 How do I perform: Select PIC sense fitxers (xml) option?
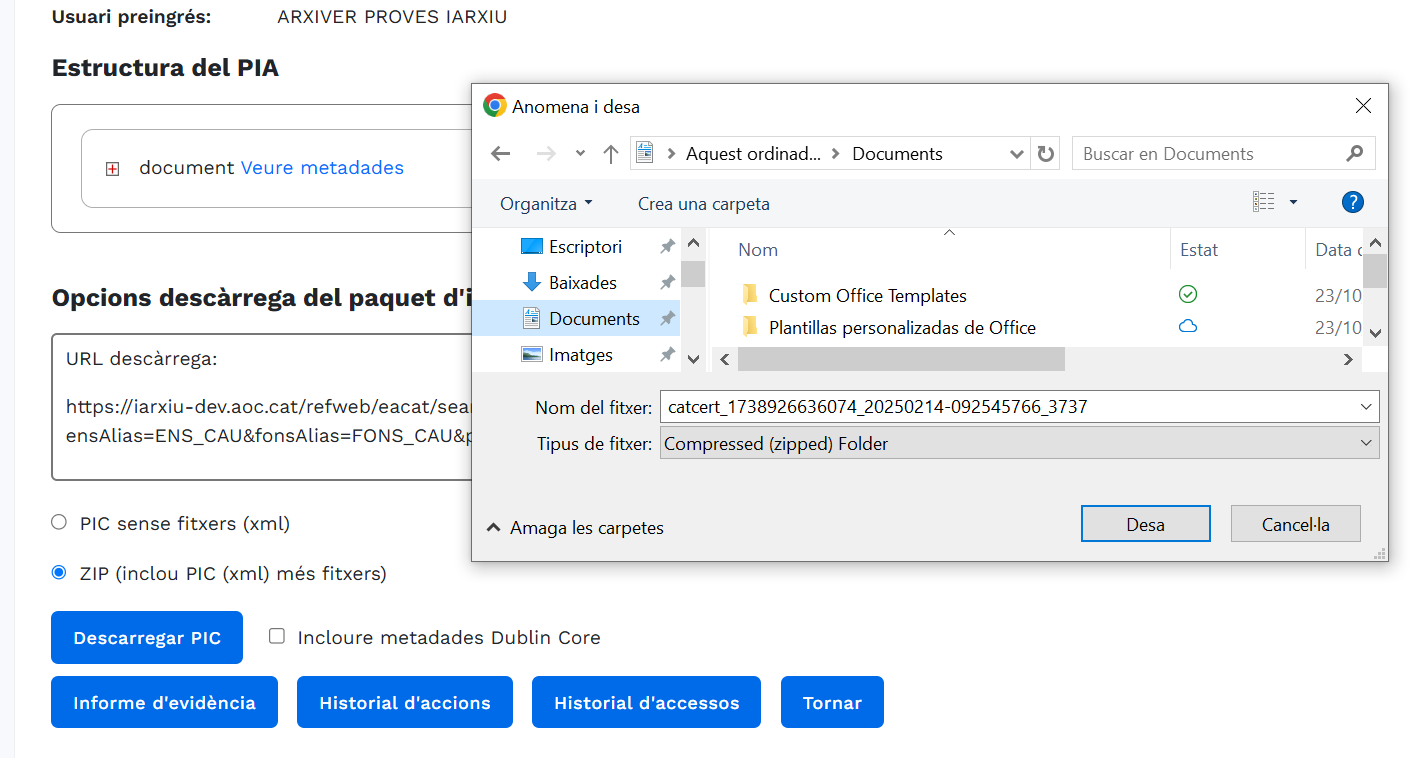(x=59, y=522)
